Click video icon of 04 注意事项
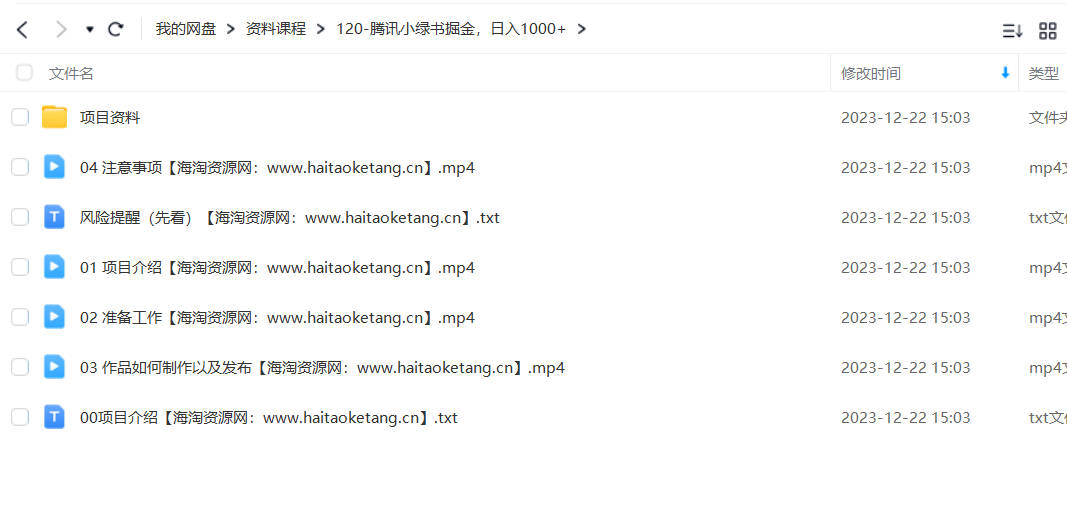Viewport: 1067px width, 526px height. 54,167
